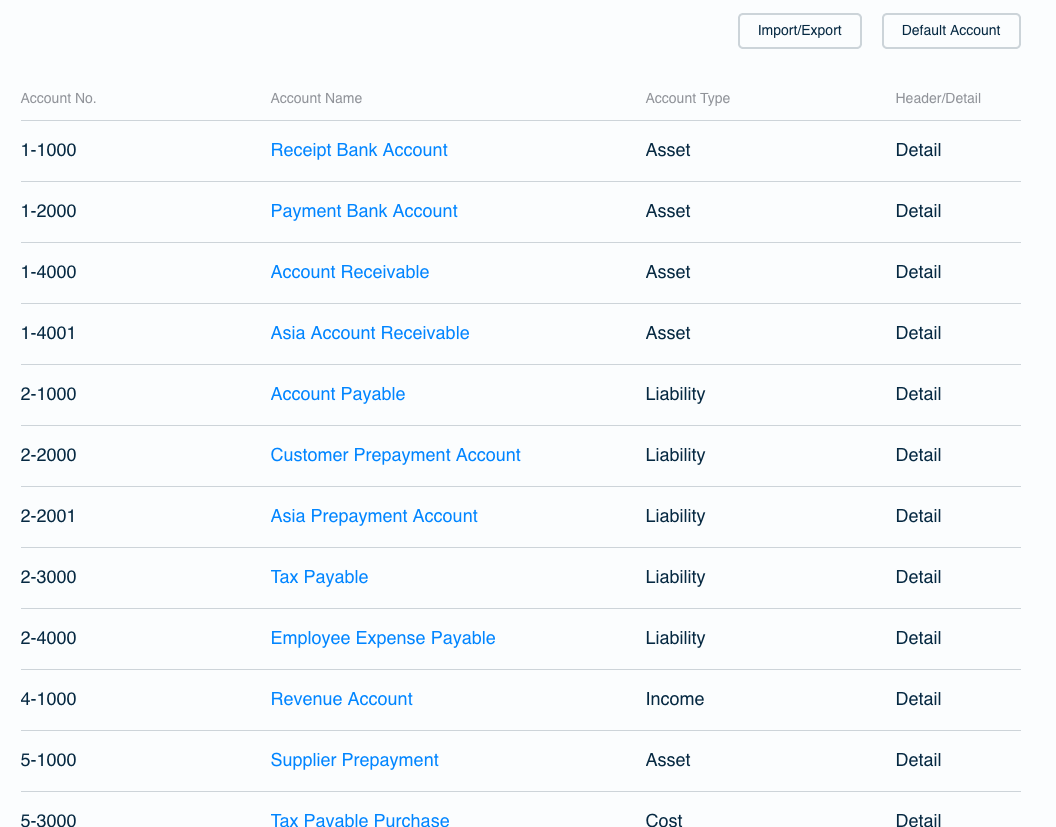This screenshot has width=1056, height=827.
Task: Click Liability type in Account Payable row
Action: coord(675,394)
